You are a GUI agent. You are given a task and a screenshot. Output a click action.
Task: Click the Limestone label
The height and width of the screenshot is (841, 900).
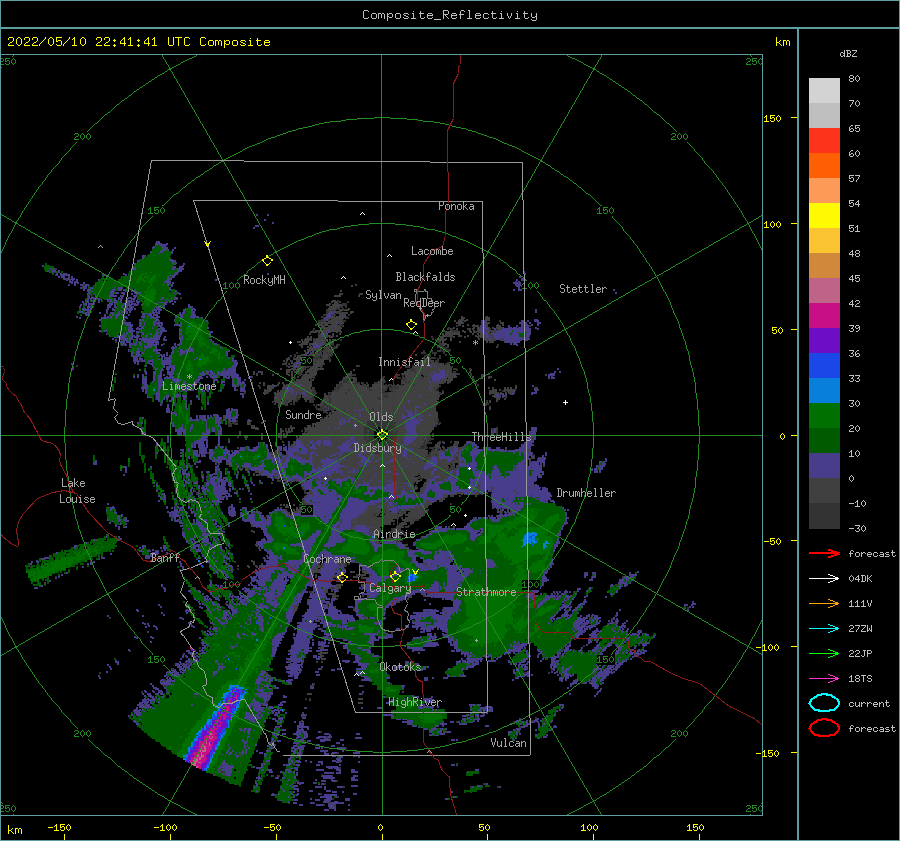pos(189,386)
